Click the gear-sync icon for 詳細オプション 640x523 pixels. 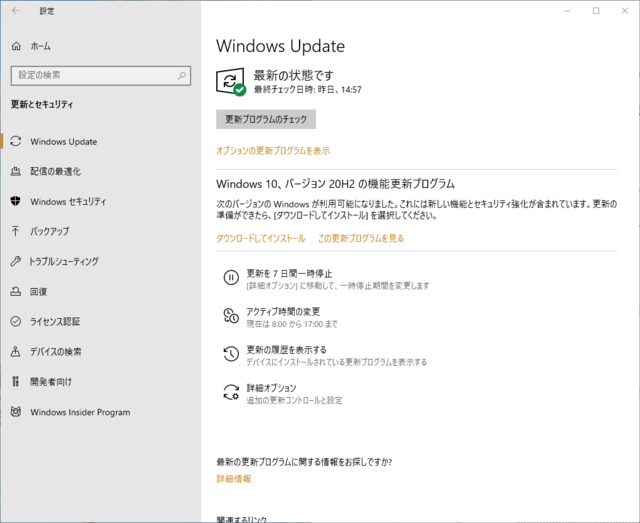(231, 392)
